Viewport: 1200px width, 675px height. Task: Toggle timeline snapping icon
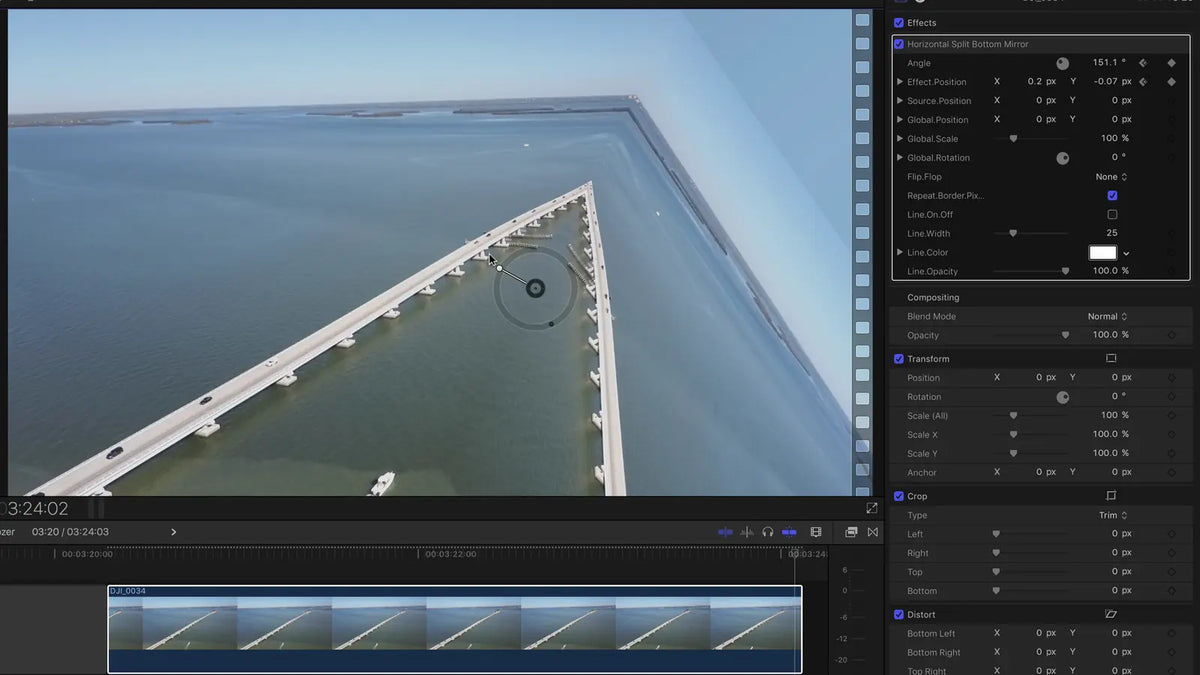tap(725, 532)
